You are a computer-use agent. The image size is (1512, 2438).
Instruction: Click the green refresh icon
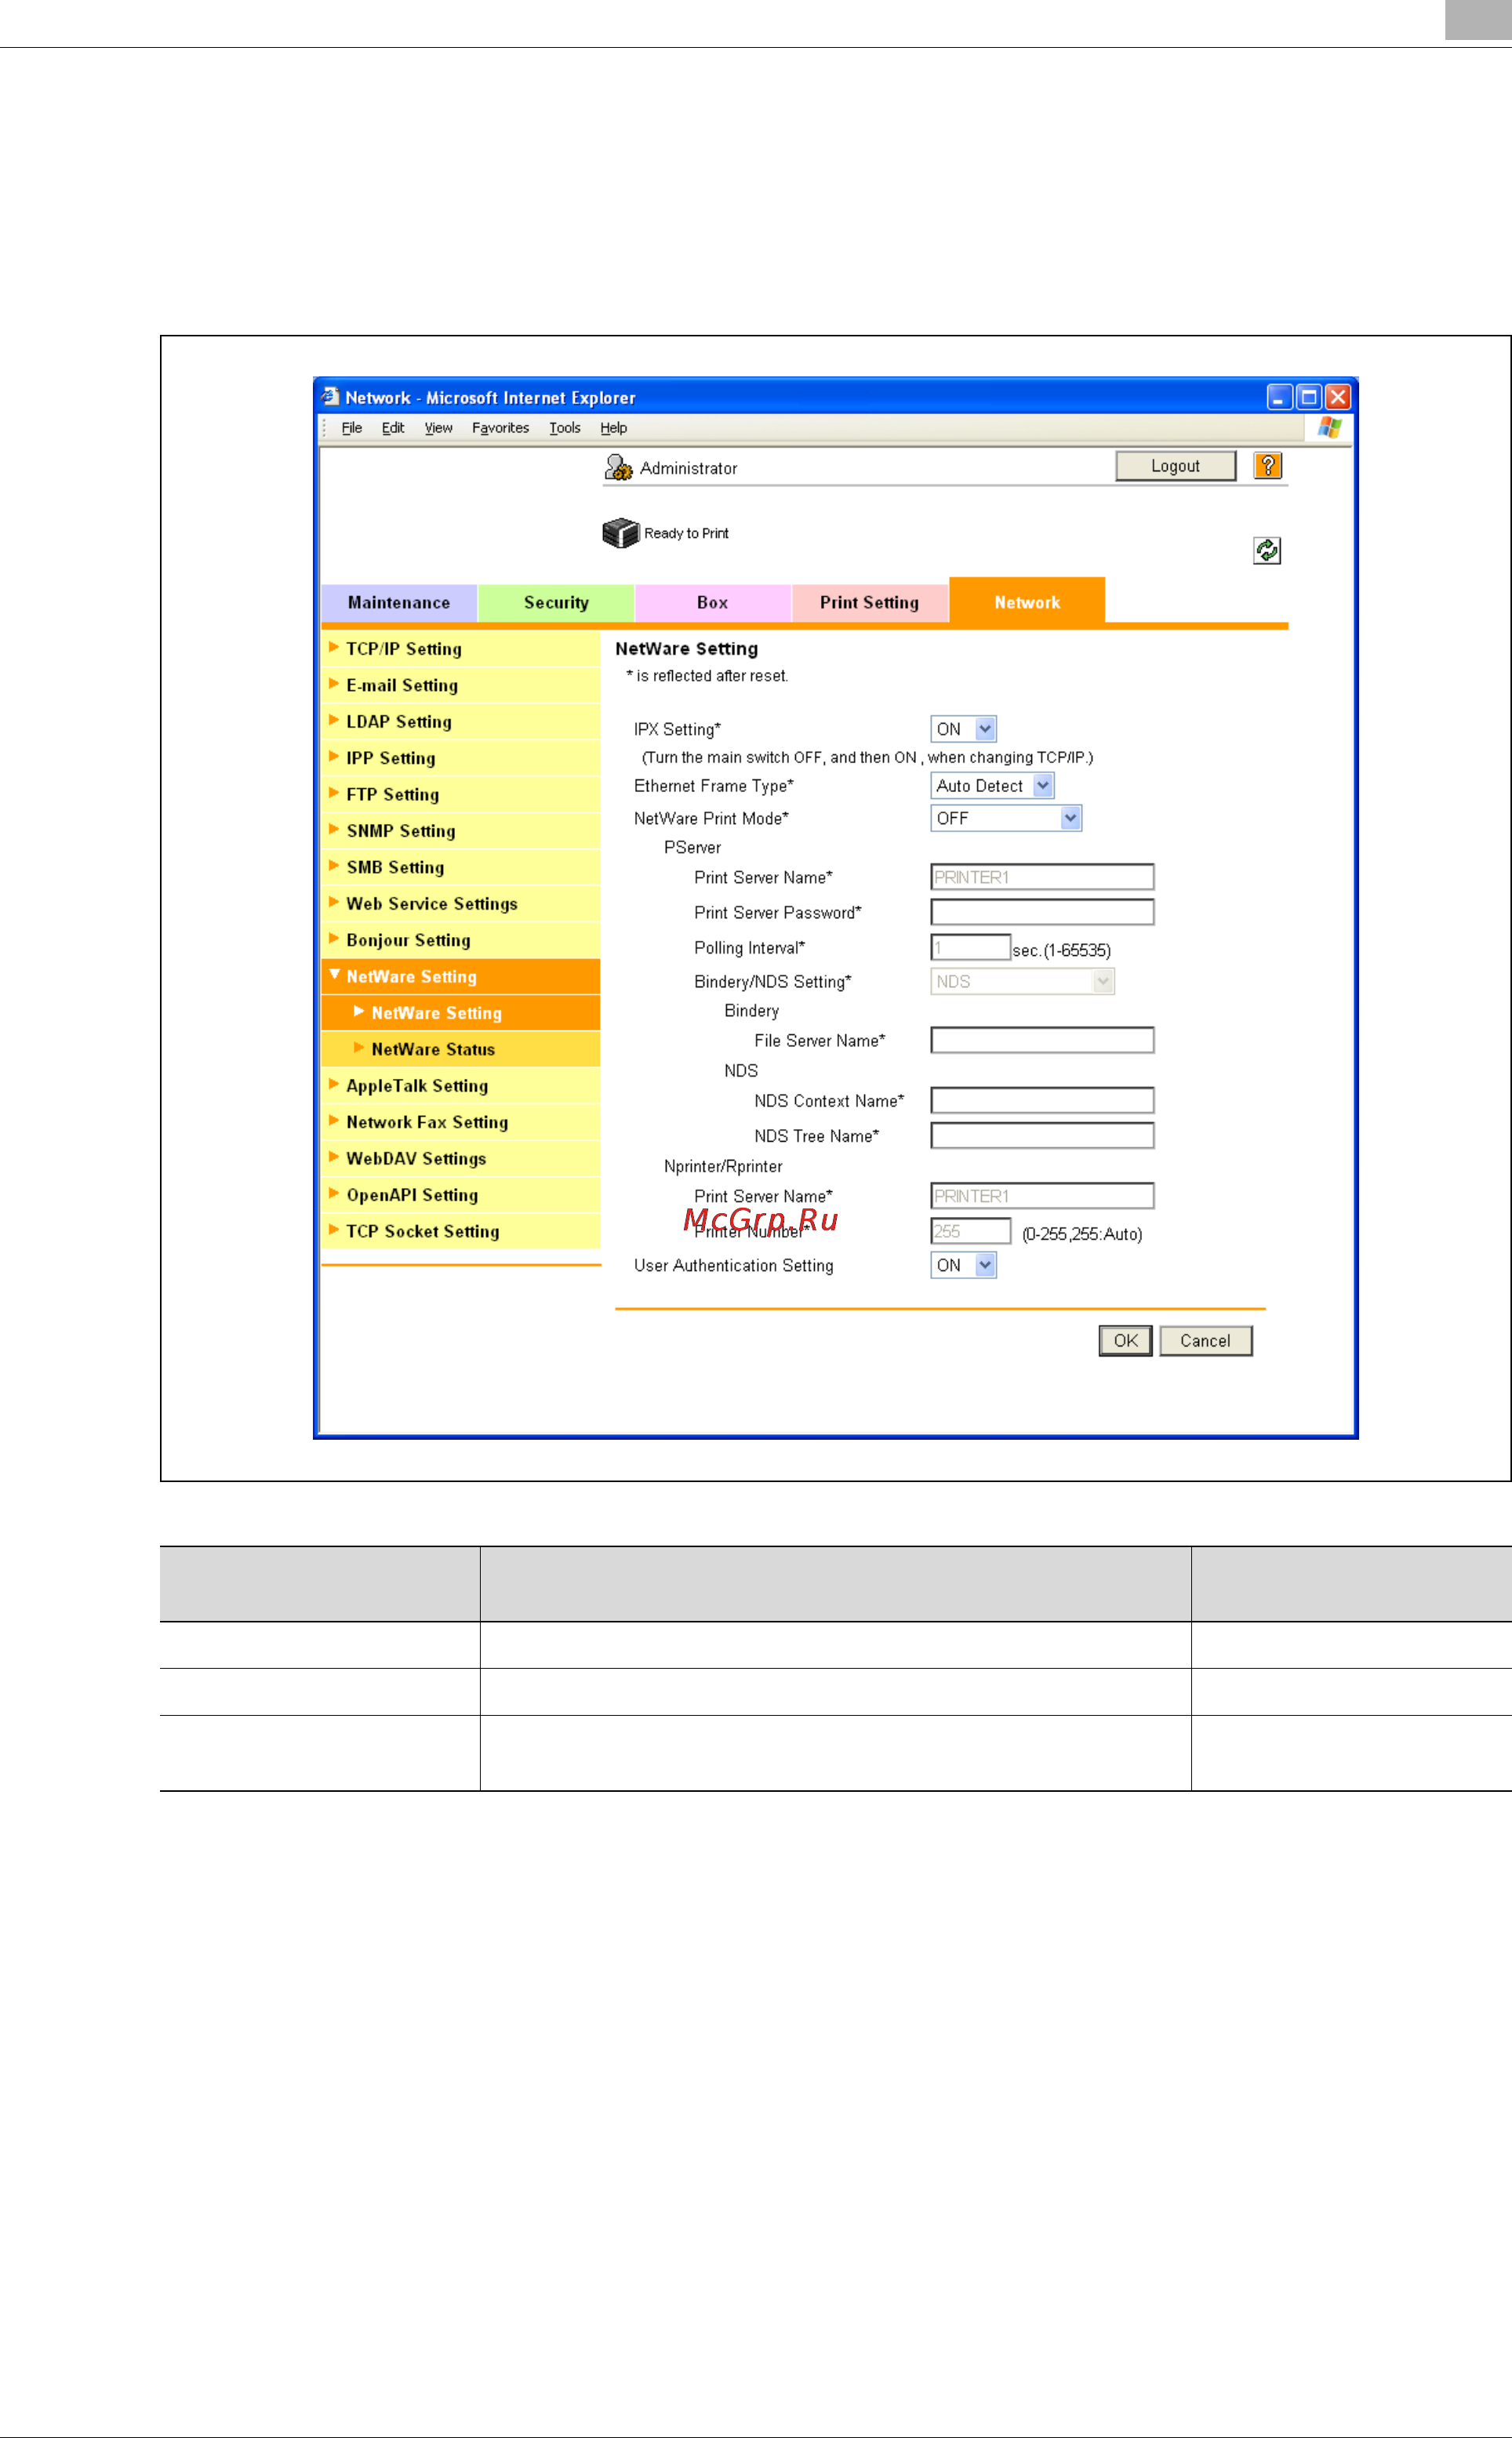[1267, 550]
